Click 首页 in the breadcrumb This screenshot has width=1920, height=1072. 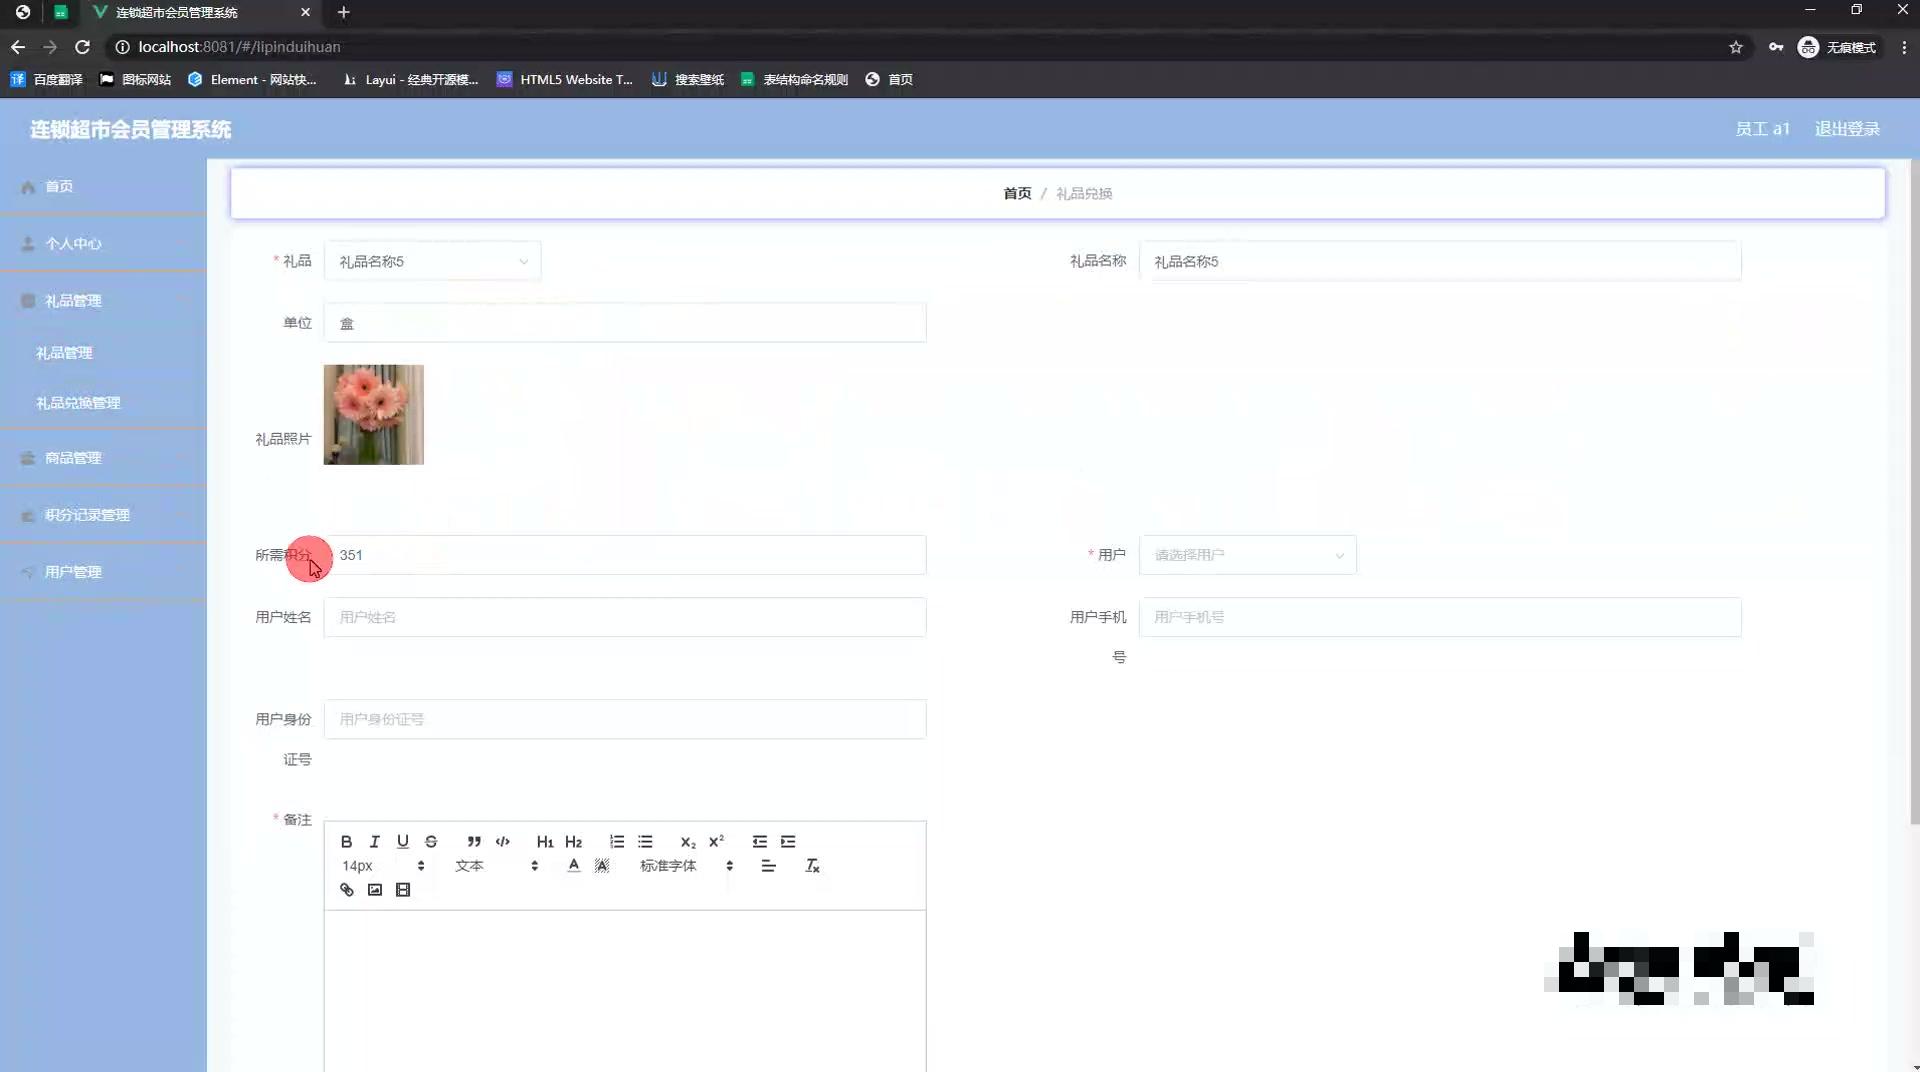click(1017, 193)
